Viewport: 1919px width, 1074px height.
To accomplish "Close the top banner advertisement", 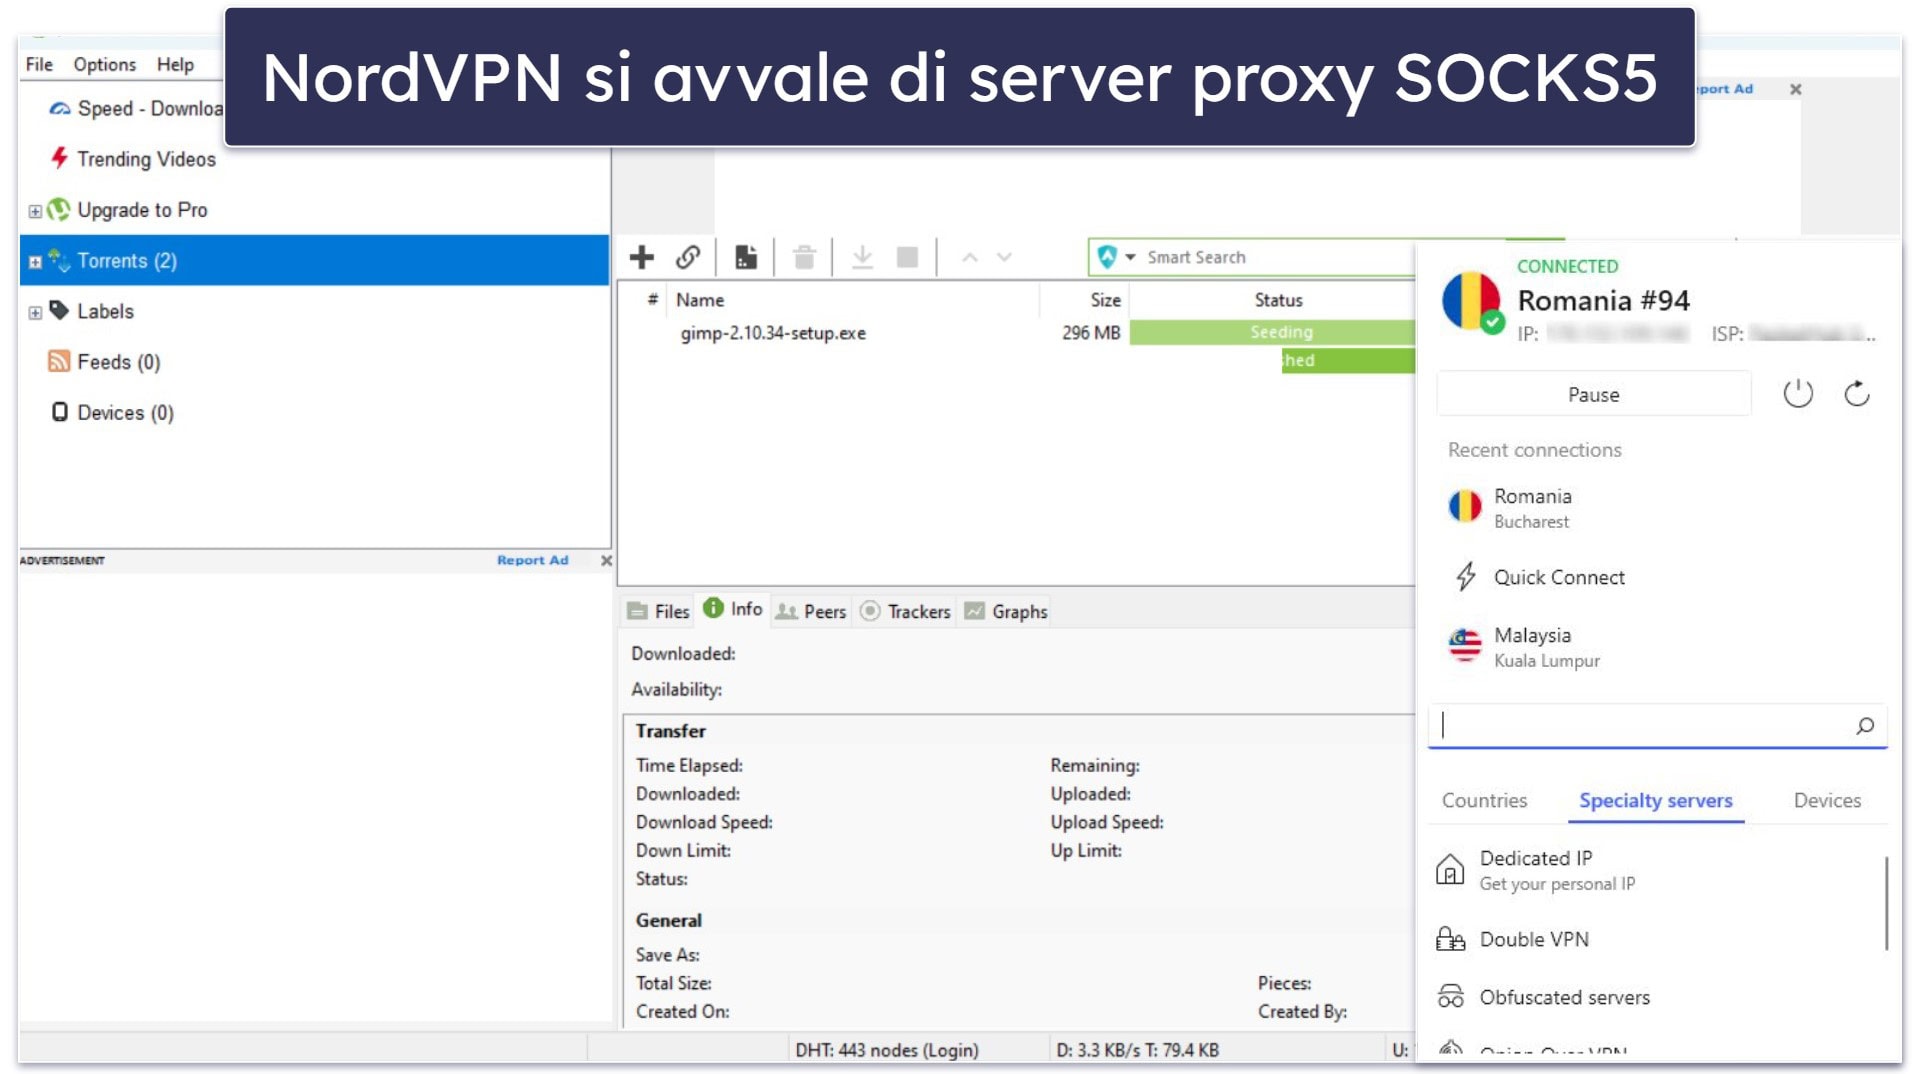I will click(1795, 89).
